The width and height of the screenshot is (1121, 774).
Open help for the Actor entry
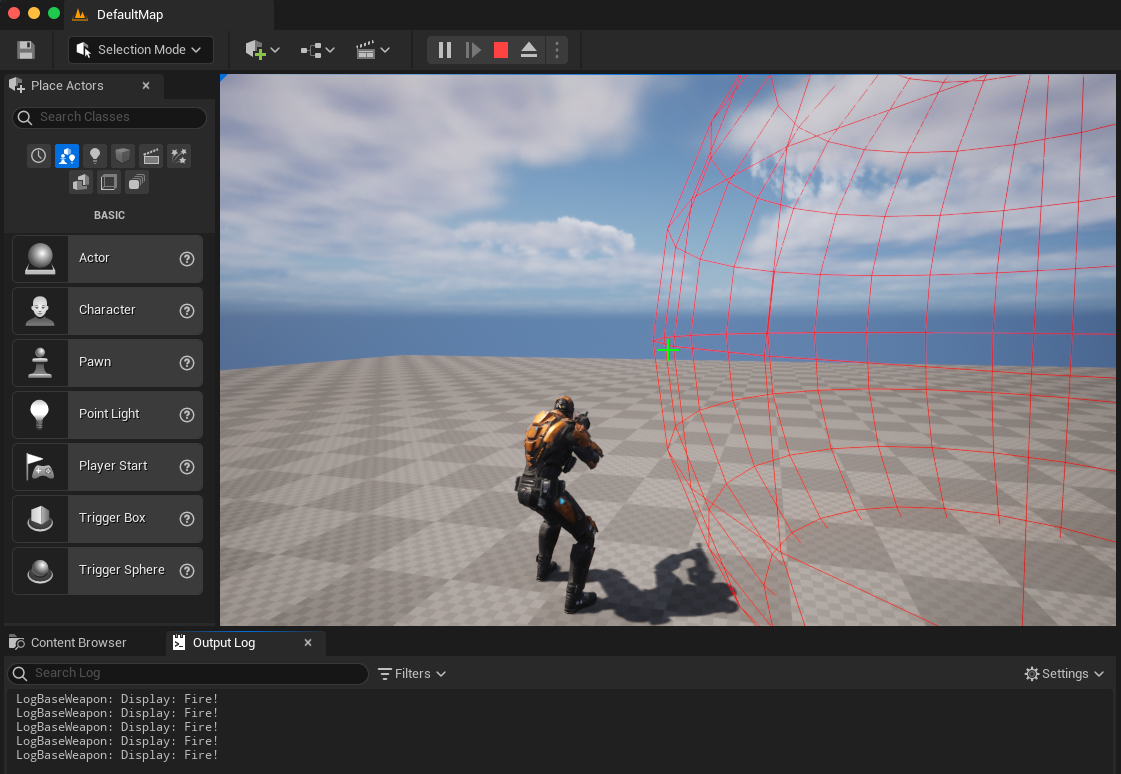187,259
